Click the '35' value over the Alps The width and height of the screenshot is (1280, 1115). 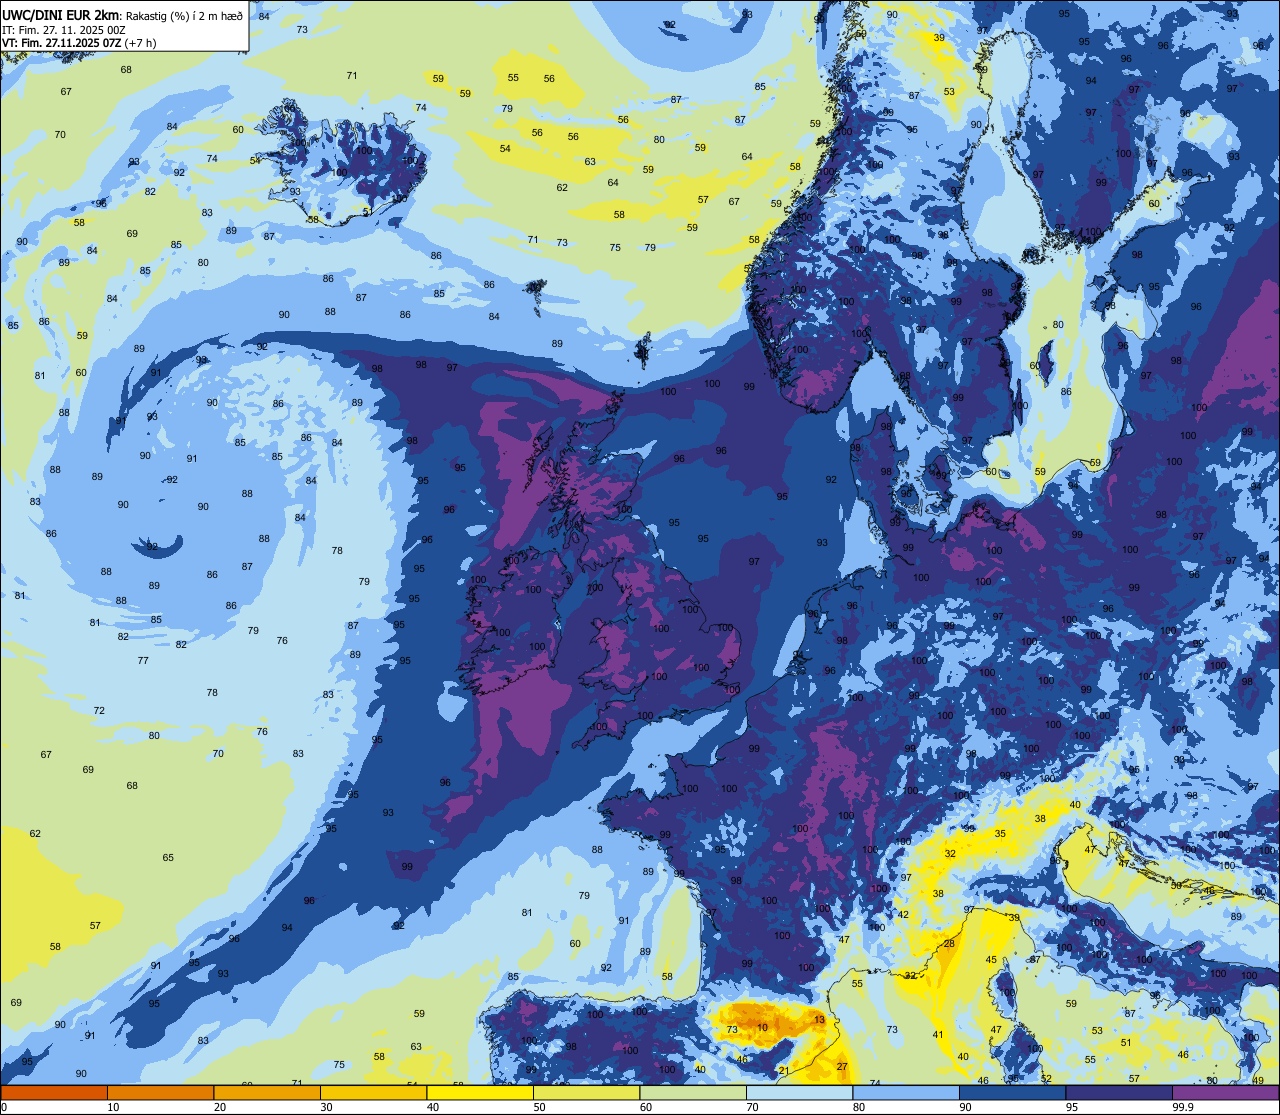click(x=1000, y=834)
